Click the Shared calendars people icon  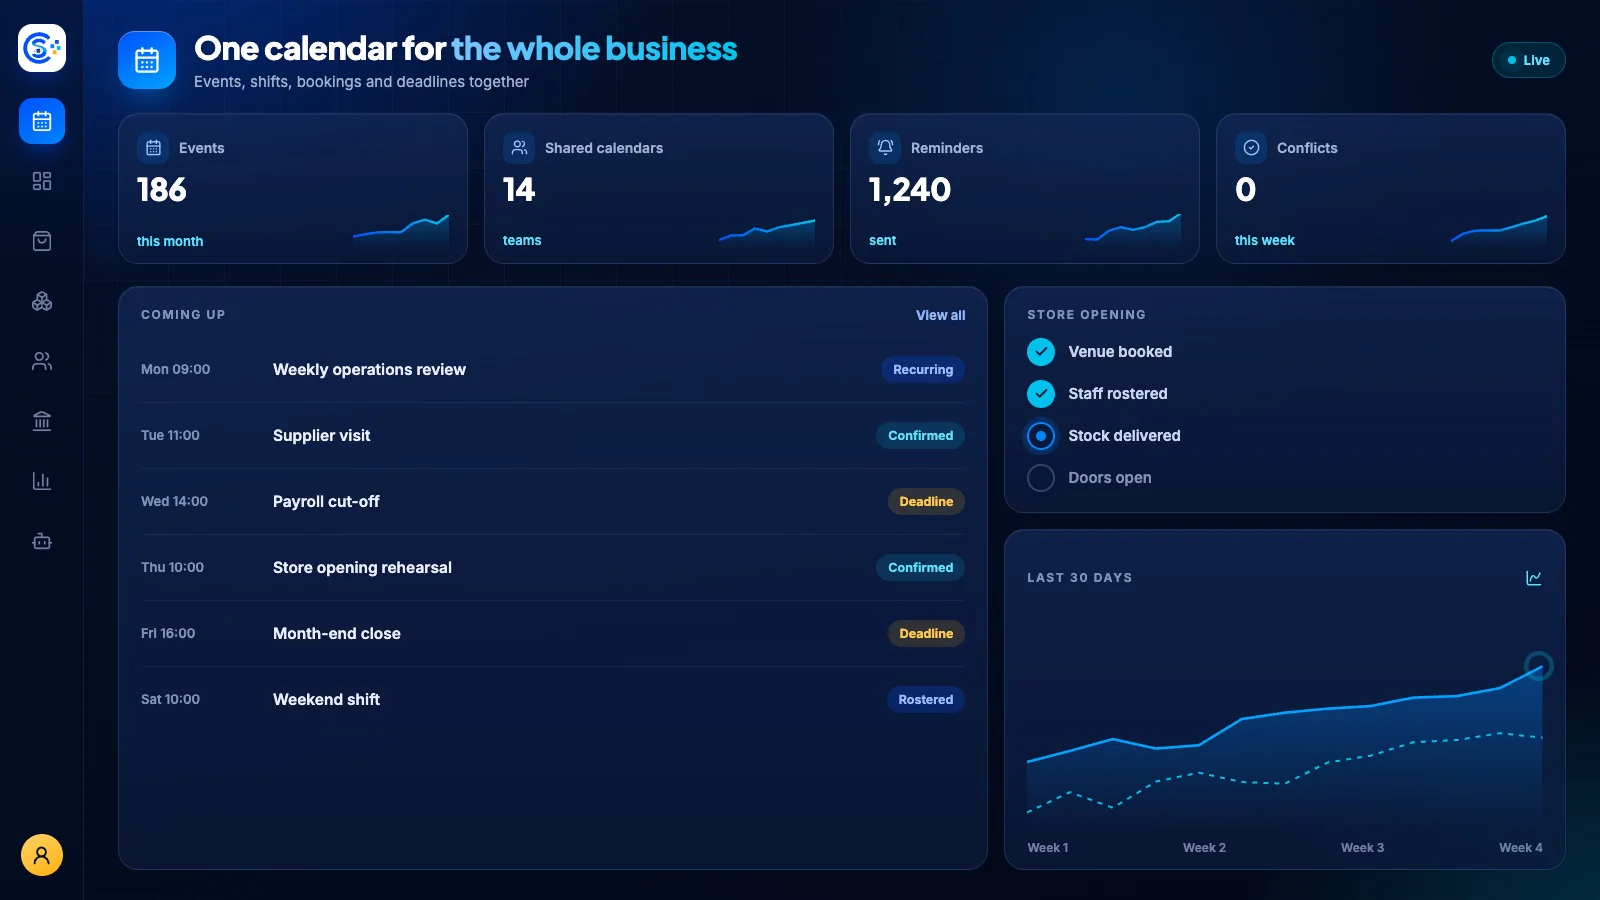[519, 148]
